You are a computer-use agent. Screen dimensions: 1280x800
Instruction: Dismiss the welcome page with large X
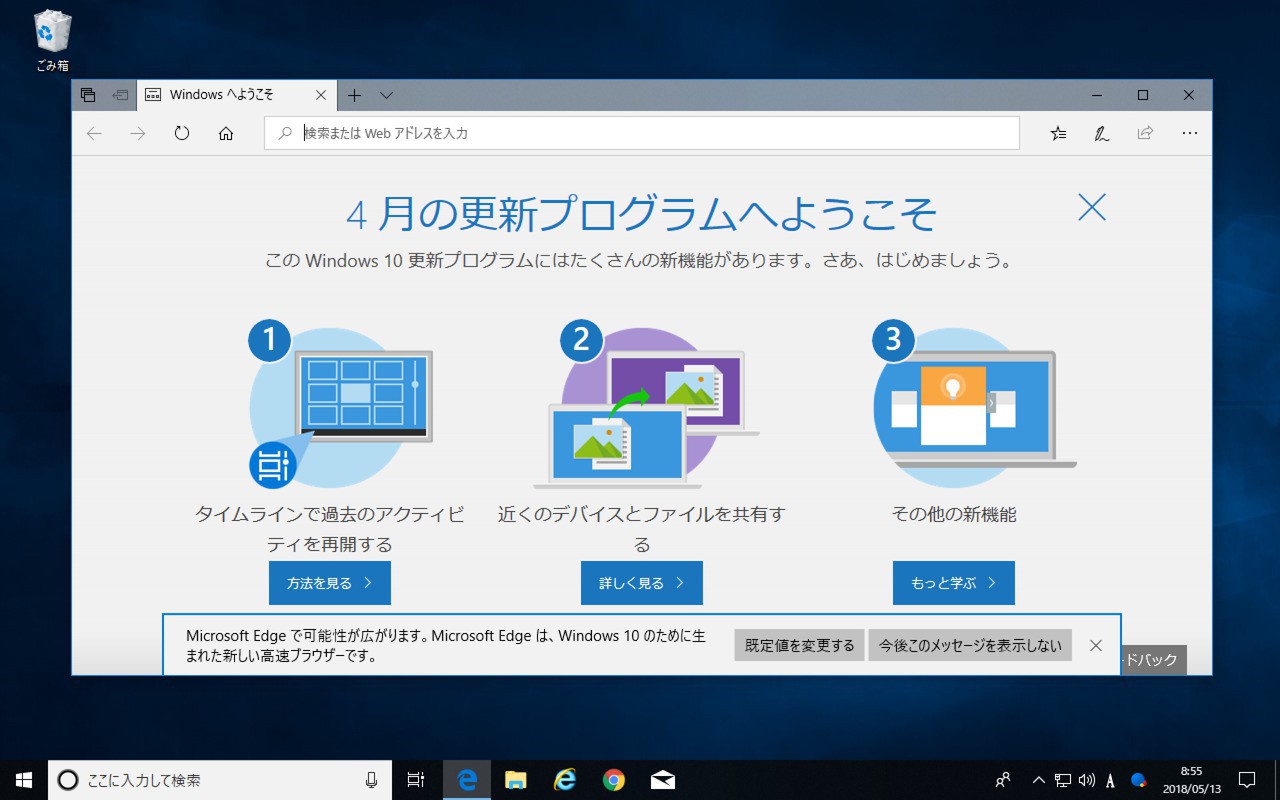point(1092,207)
